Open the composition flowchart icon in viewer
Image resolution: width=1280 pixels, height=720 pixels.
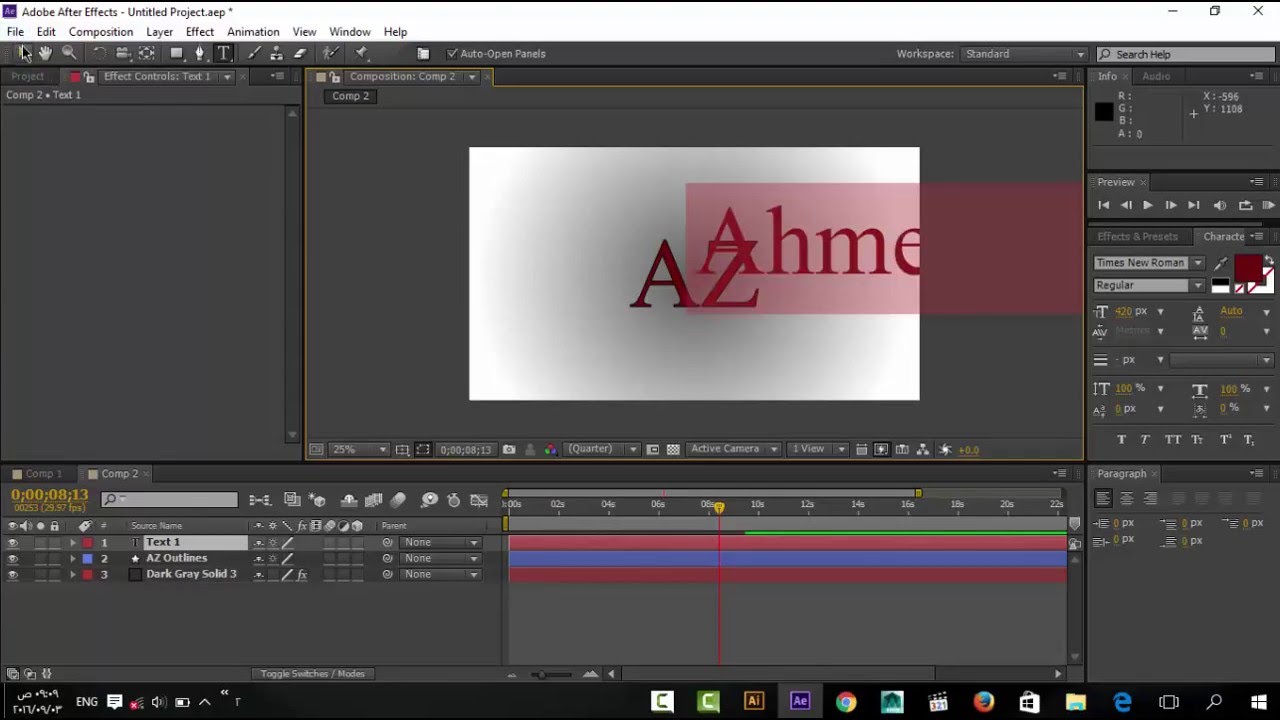coord(922,450)
